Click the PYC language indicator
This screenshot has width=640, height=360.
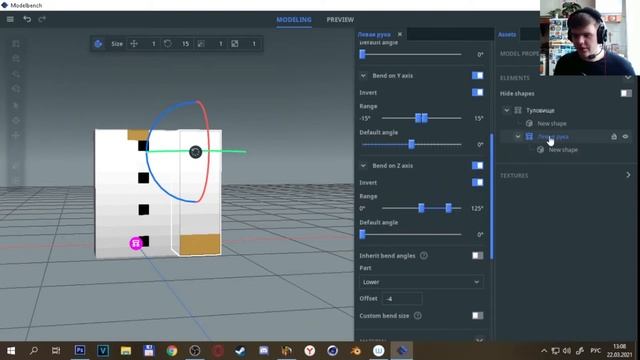tap(596, 351)
